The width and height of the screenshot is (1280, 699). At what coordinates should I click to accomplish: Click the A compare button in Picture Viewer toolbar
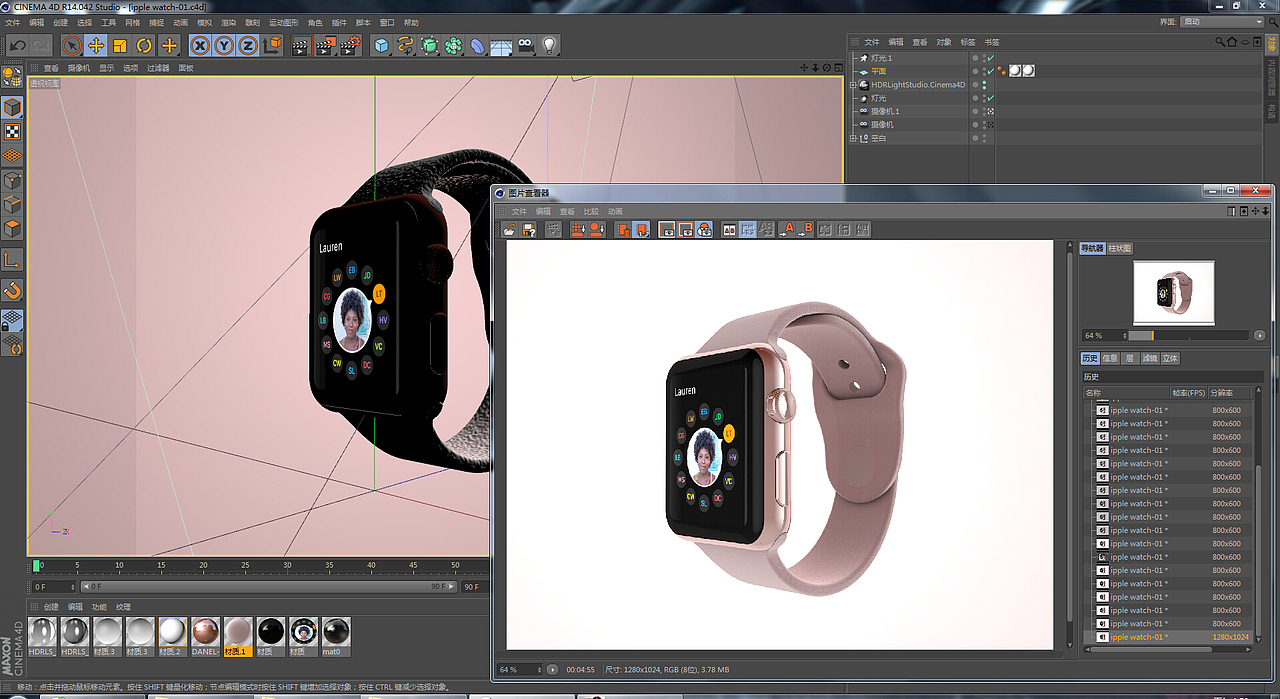click(x=787, y=229)
